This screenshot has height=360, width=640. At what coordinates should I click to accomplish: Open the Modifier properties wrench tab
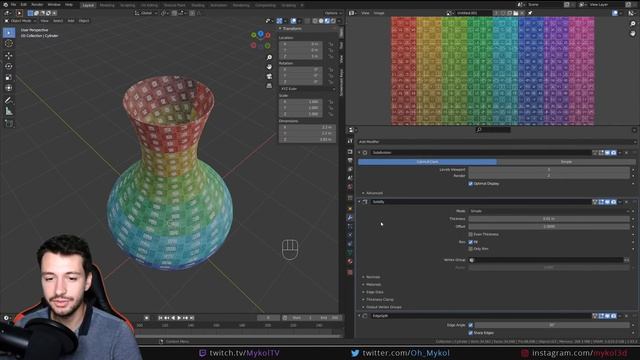pyautogui.click(x=350, y=218)
